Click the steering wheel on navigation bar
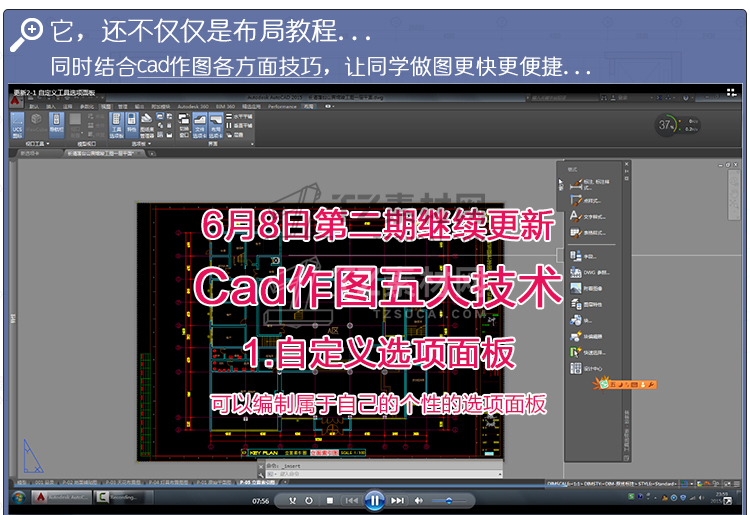The width and height of the screenshot is (750, 515). [734, 181]
